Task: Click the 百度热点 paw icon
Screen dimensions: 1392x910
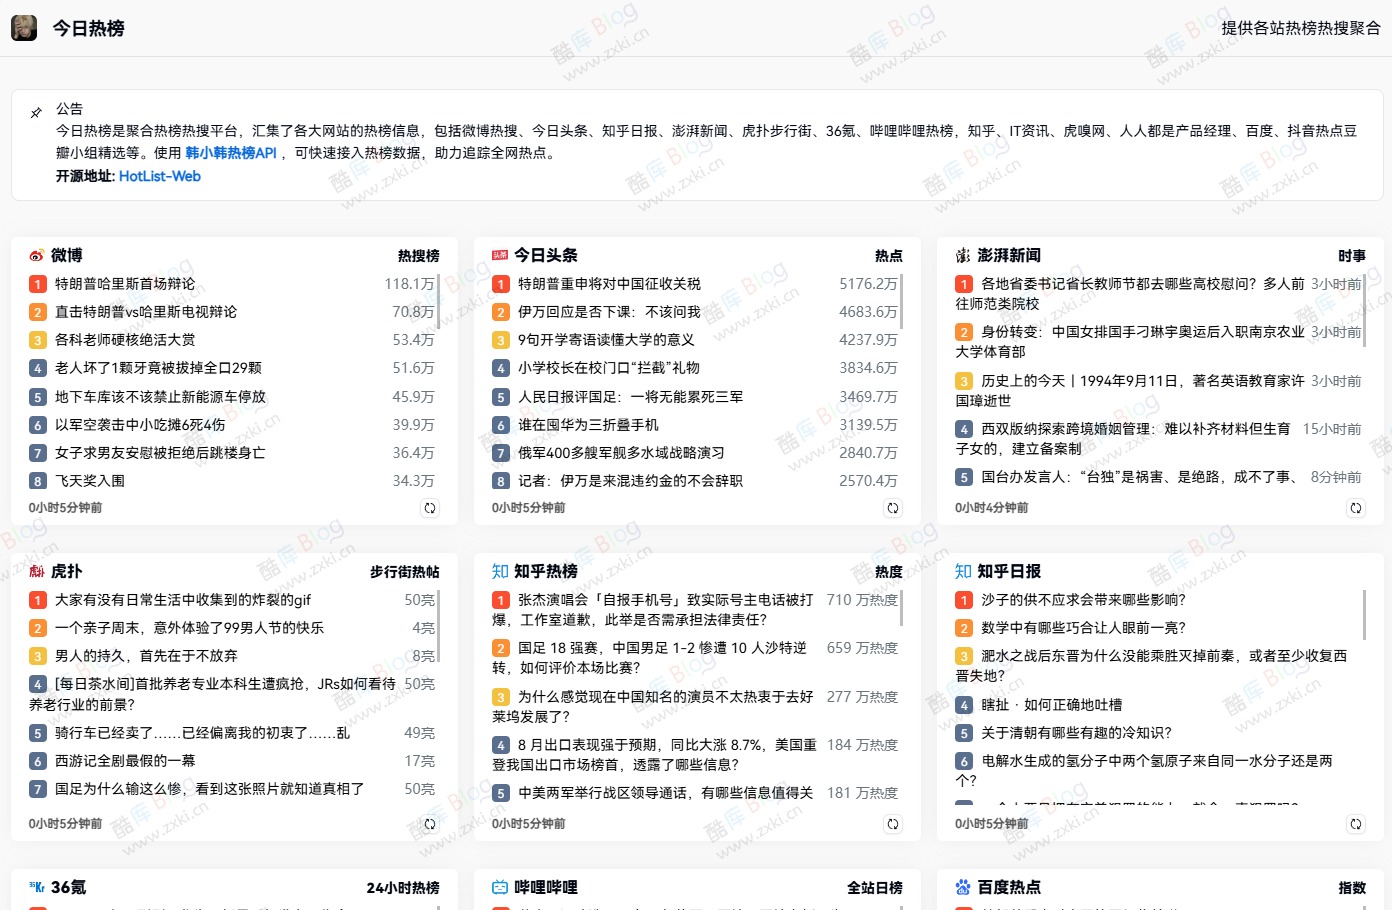Action: [962, 886]
